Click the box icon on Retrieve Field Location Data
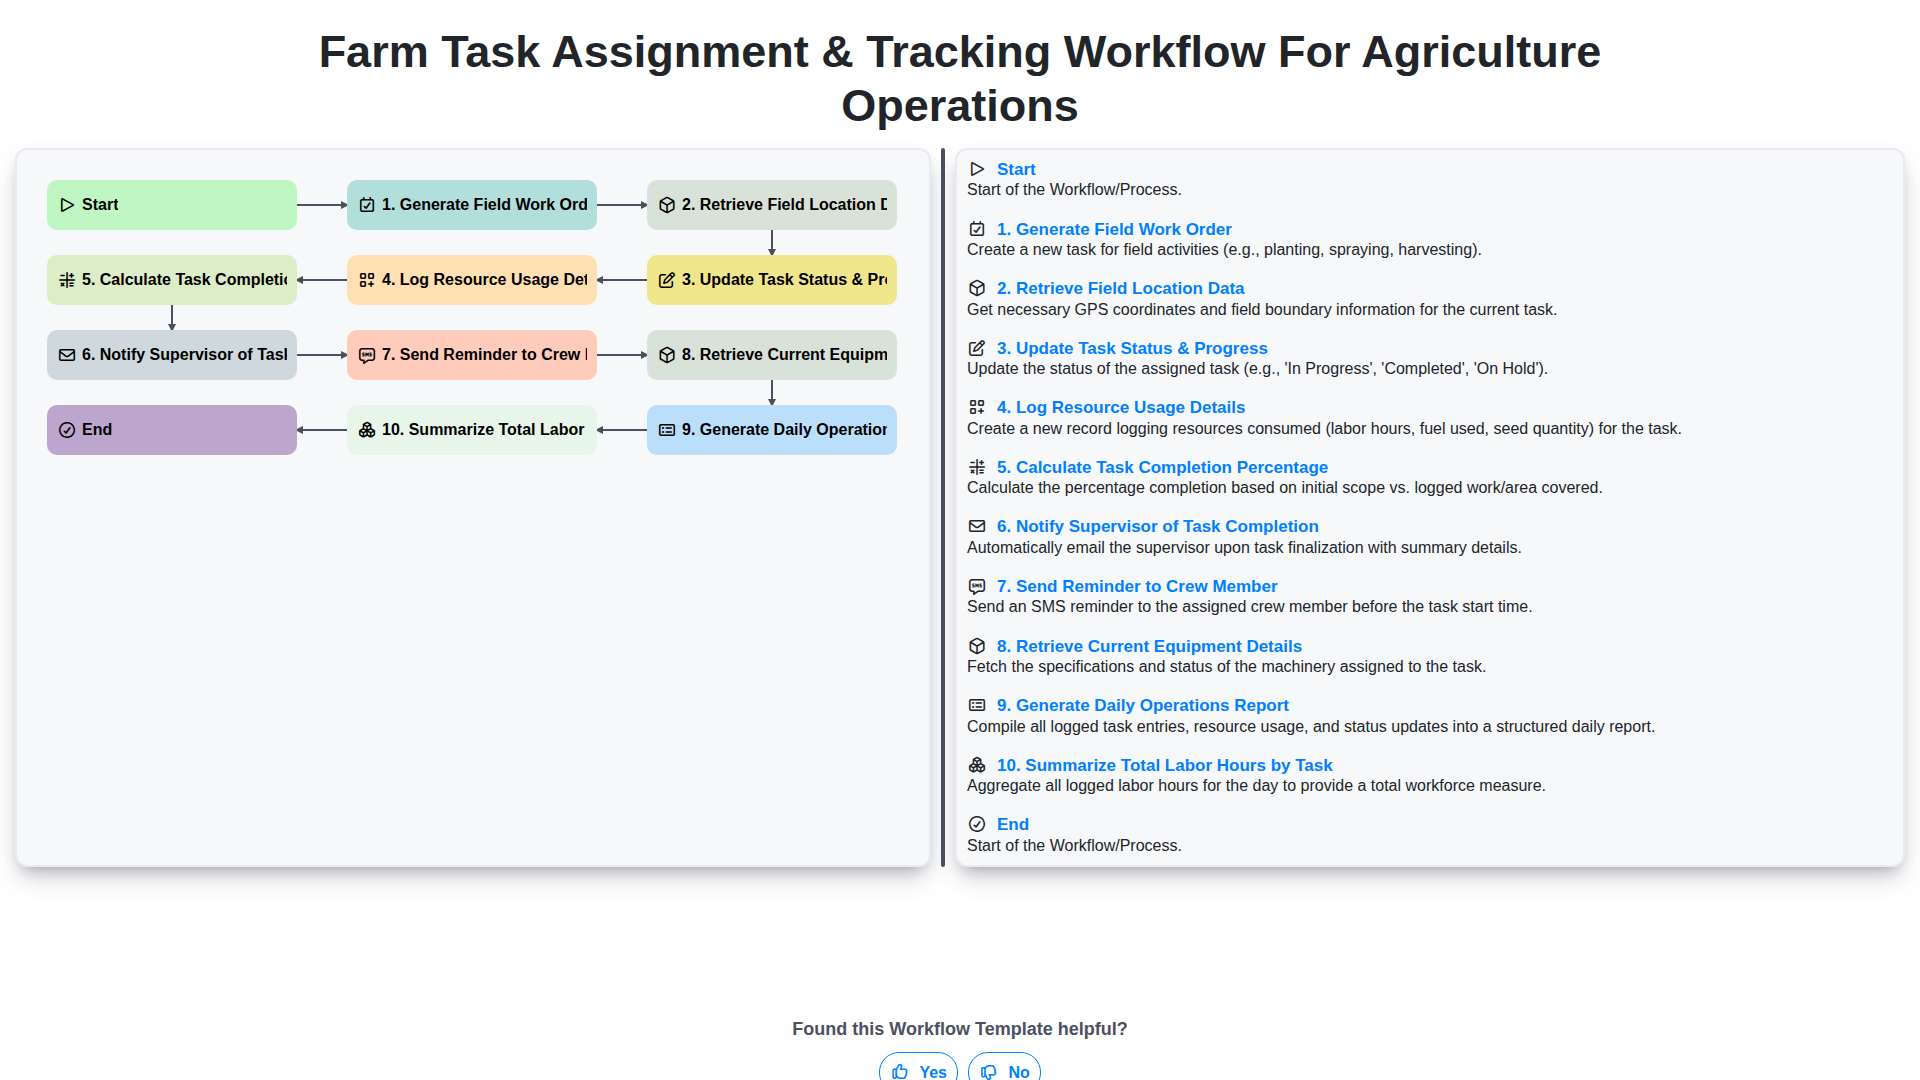1920x1080 pixels. pos(667,204)
